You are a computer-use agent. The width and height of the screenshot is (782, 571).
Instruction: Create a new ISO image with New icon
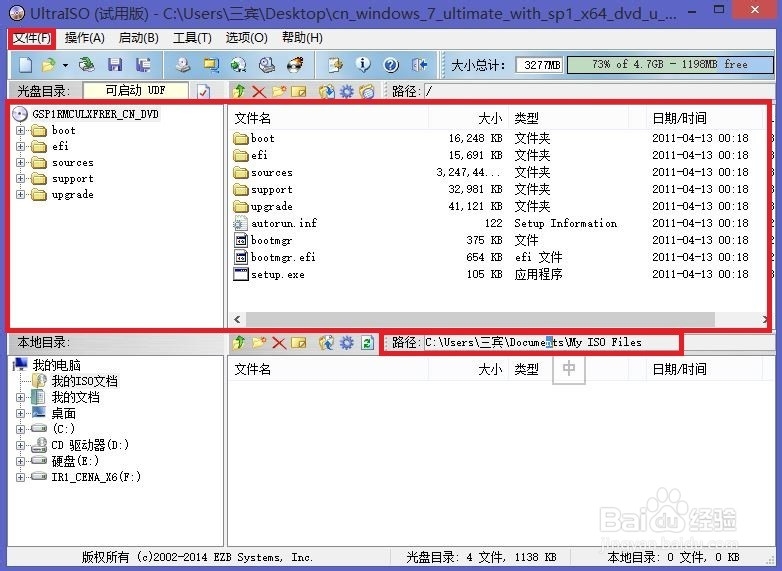pyautogui.click(x=25, y=65)
